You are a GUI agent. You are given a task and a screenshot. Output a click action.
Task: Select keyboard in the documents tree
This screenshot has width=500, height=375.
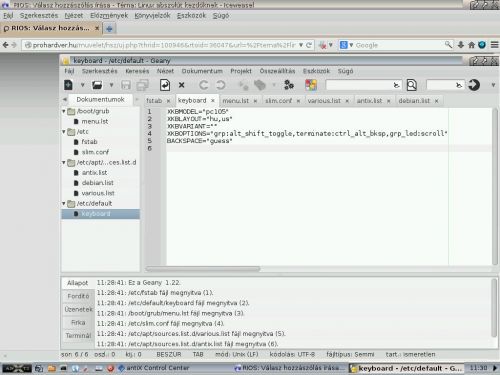point(100,214)
